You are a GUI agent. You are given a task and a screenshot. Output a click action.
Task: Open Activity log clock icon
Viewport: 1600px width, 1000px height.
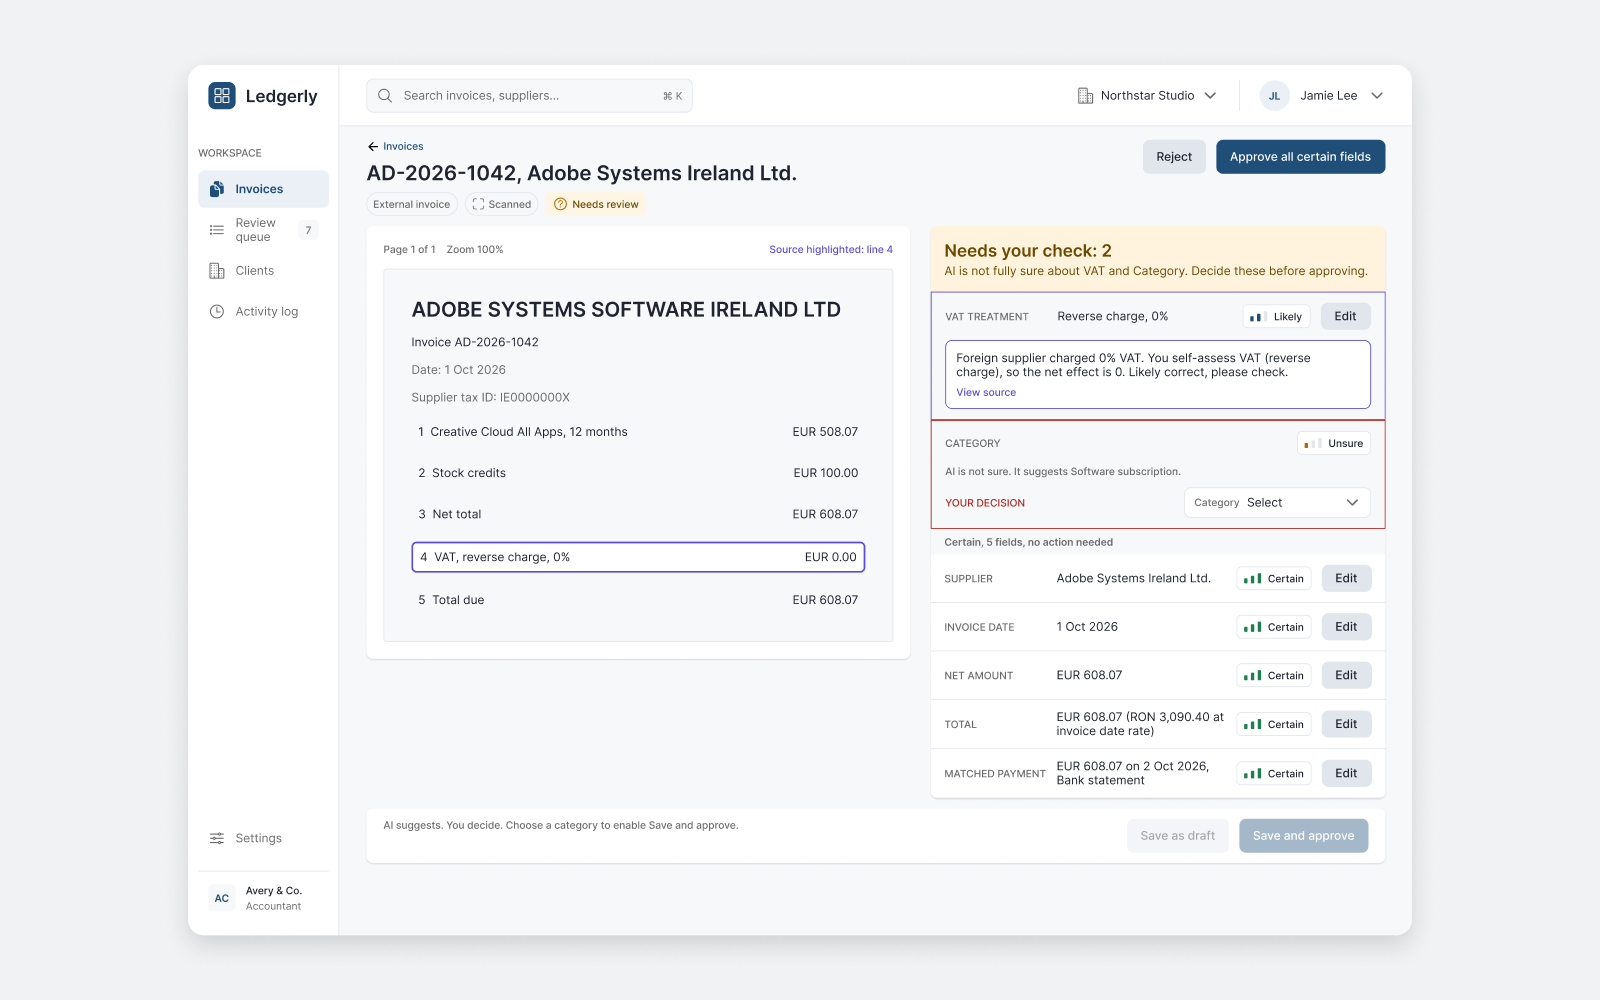217,312
